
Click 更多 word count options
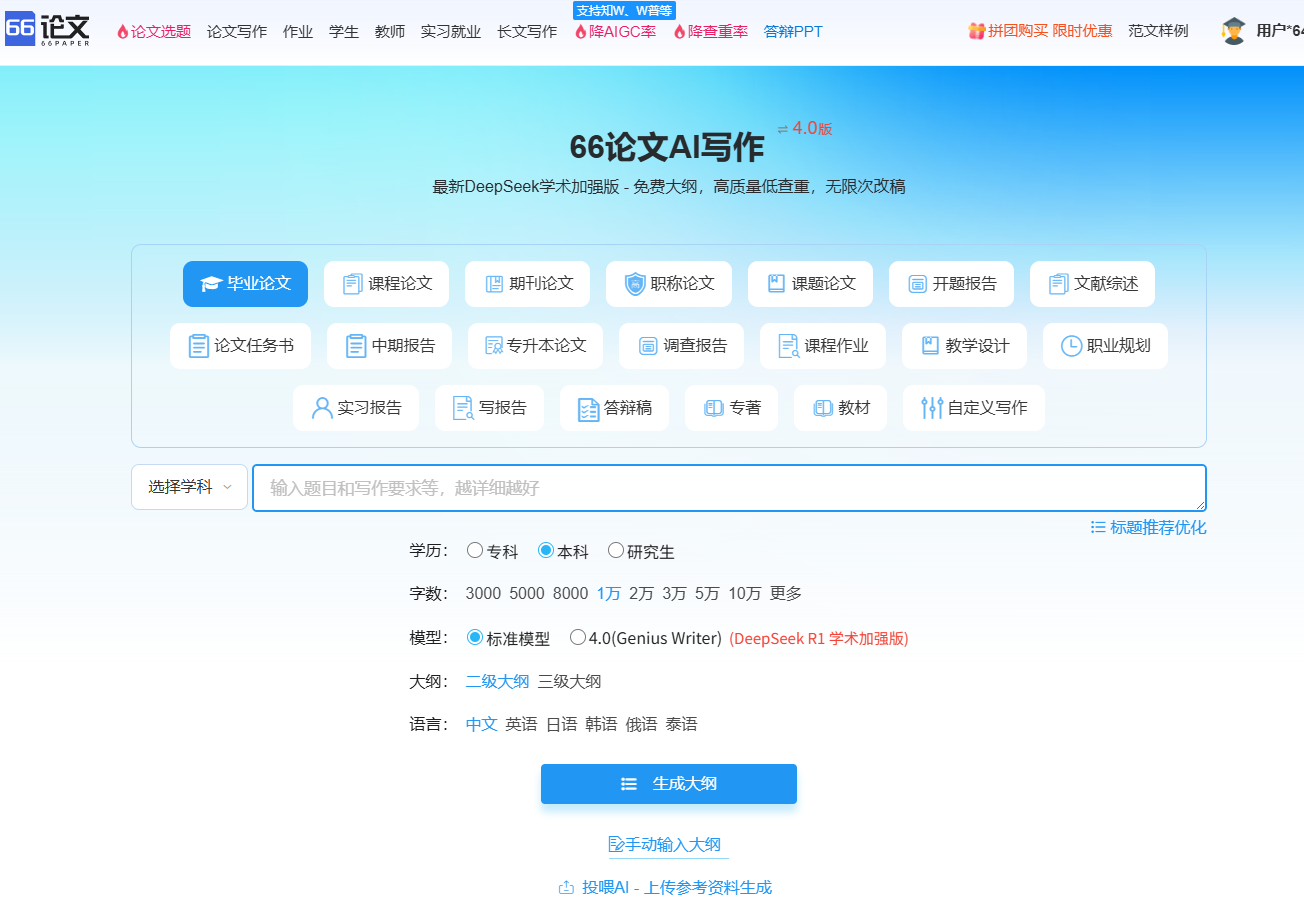pos(786,593)
